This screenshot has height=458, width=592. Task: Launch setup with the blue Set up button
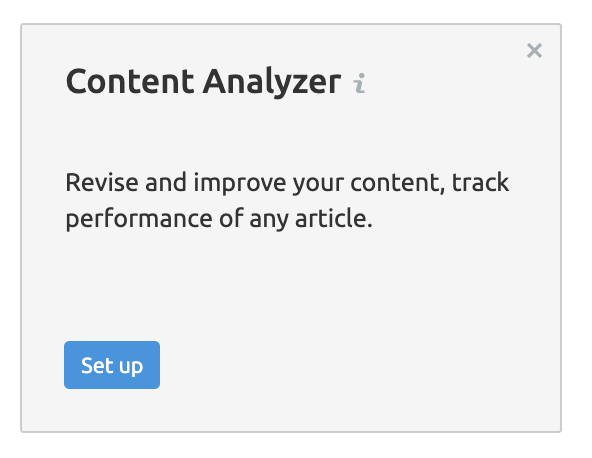112,365
